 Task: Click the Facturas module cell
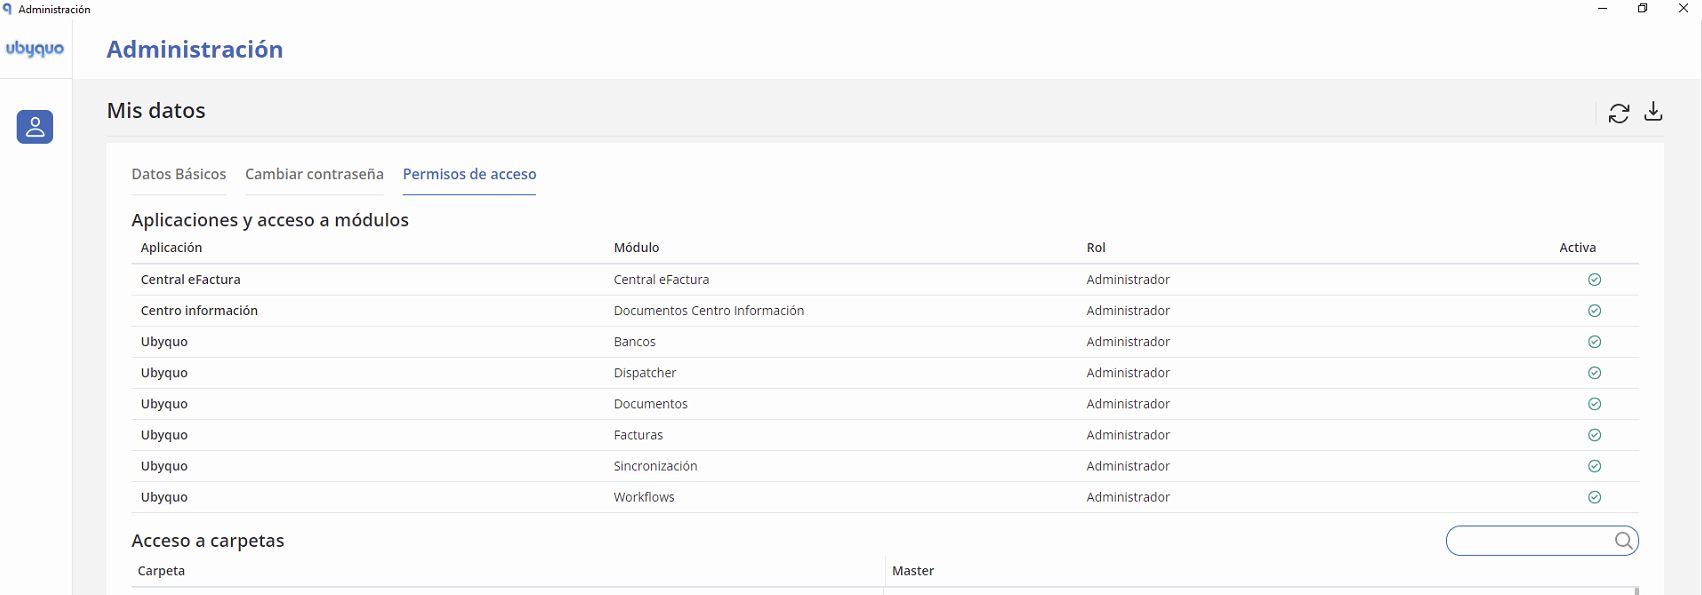click(638, 435)
